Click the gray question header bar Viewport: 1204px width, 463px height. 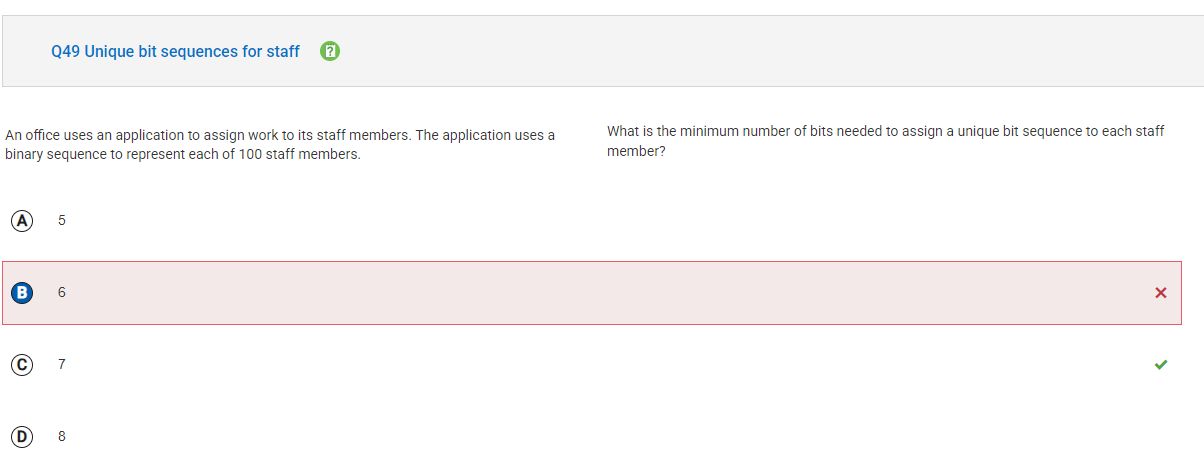coord(602,51)
